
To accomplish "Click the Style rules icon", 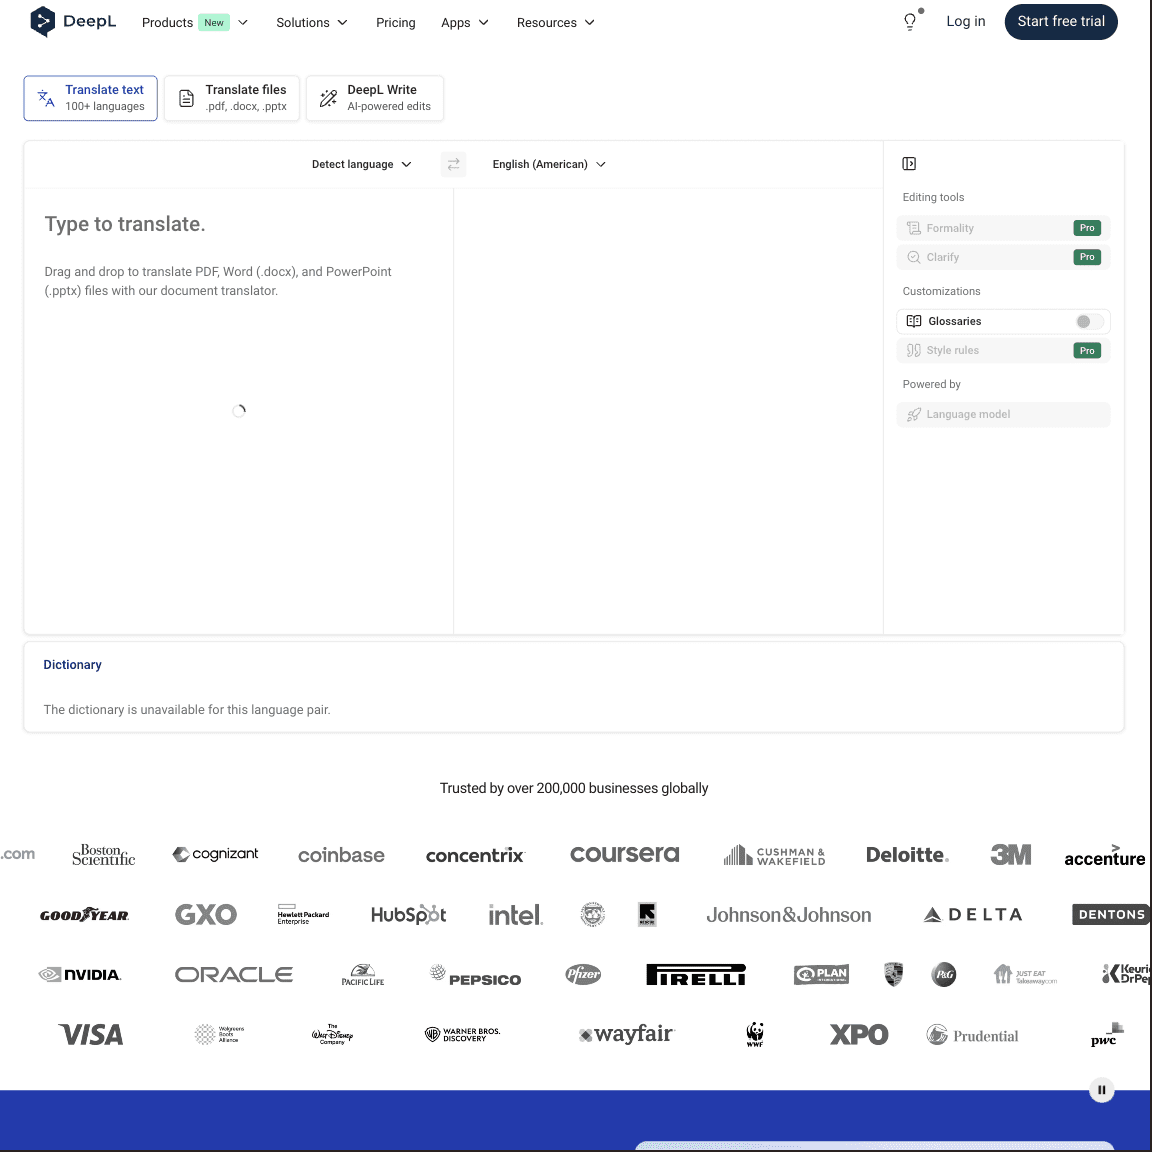I will (913, 350).
